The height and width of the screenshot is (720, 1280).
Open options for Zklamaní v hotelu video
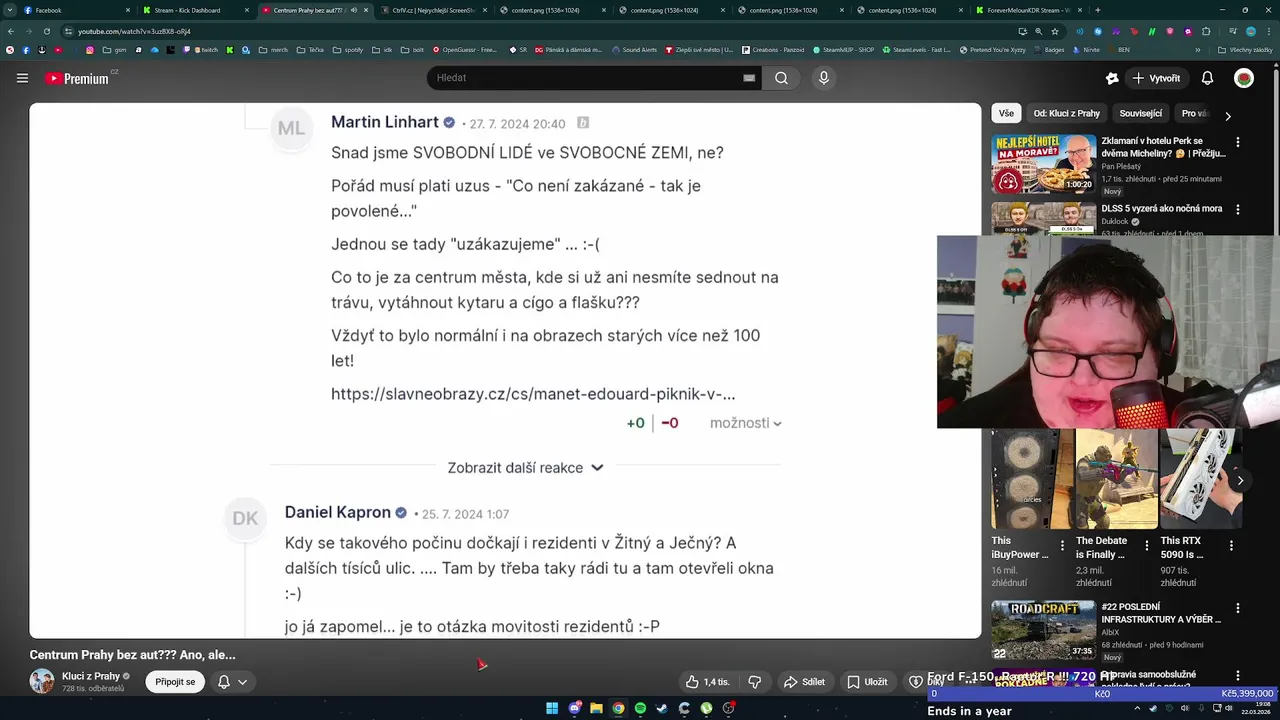coord(1238,143)
